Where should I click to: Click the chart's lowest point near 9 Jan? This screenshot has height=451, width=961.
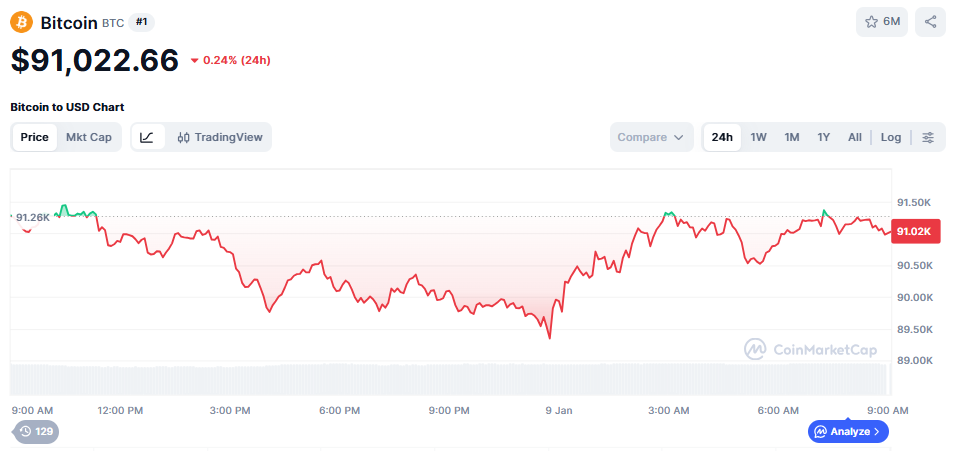[x=549, y=337]
